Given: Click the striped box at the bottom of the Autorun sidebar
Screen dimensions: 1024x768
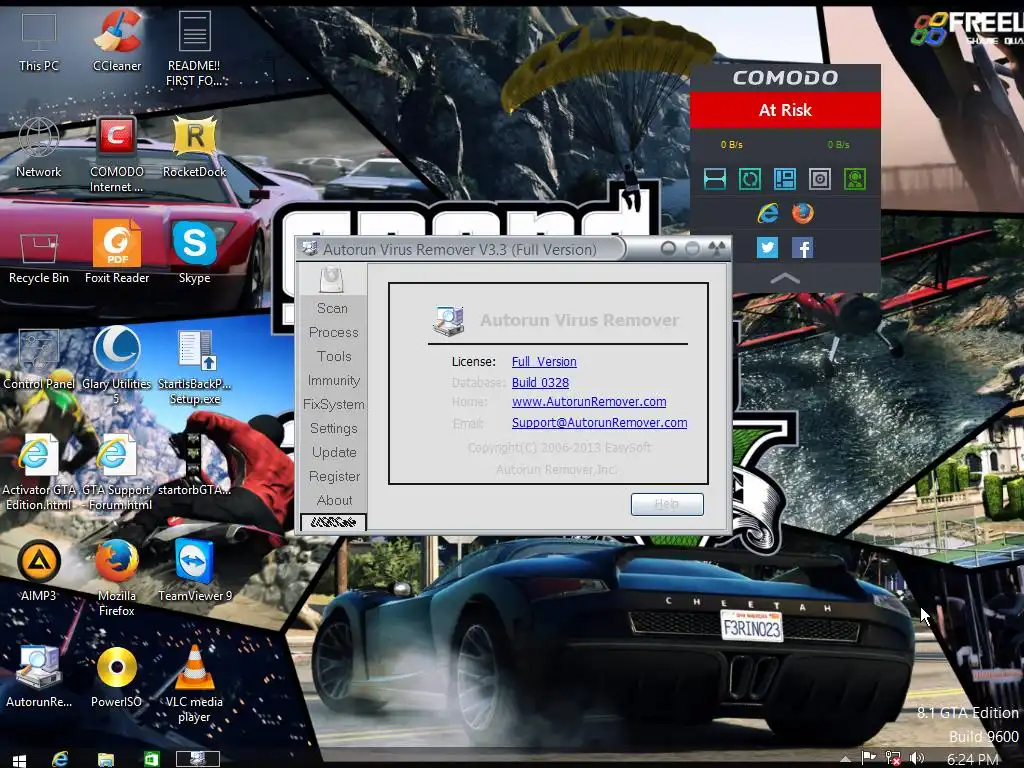Looking at the screenshot, I should click(x=333, y=522).
